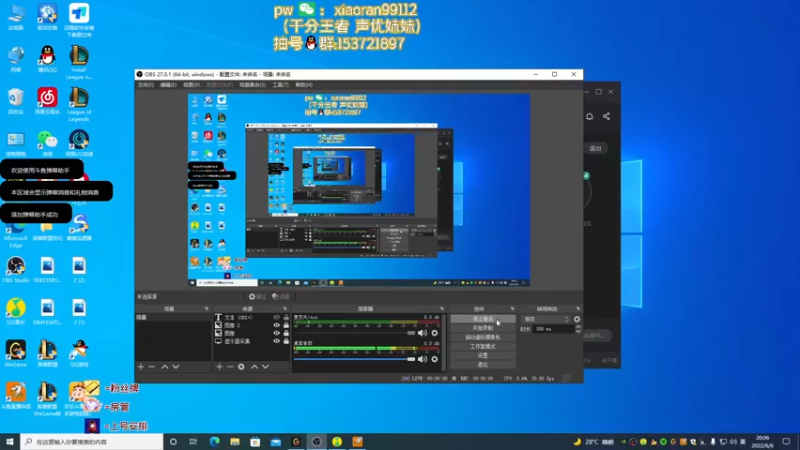The image size is (800, 450).
Task: Toggle lock on 图像 source
Action: [286, 333]
